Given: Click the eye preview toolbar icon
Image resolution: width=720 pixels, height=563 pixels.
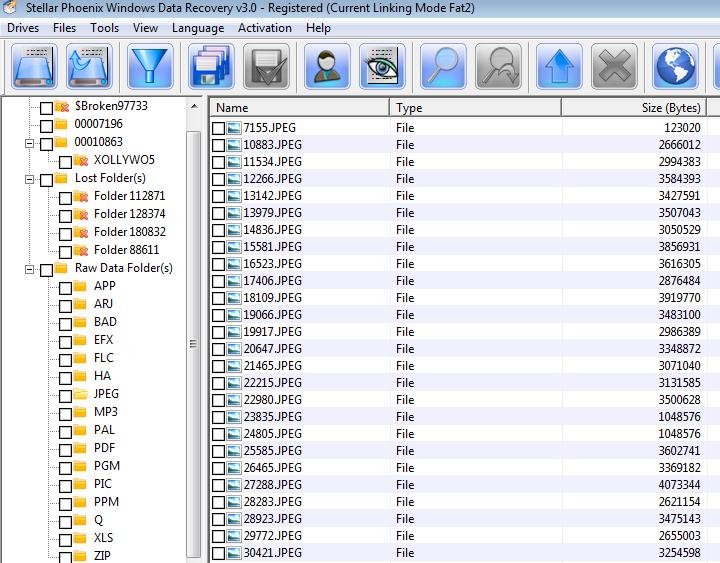Looking at the screenshot, I should (382, 66).
